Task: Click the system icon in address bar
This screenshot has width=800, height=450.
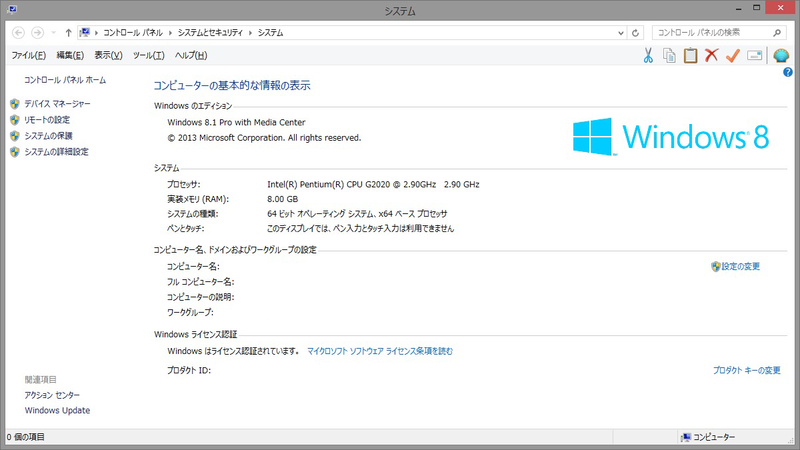Action: (x=85, y=33)
